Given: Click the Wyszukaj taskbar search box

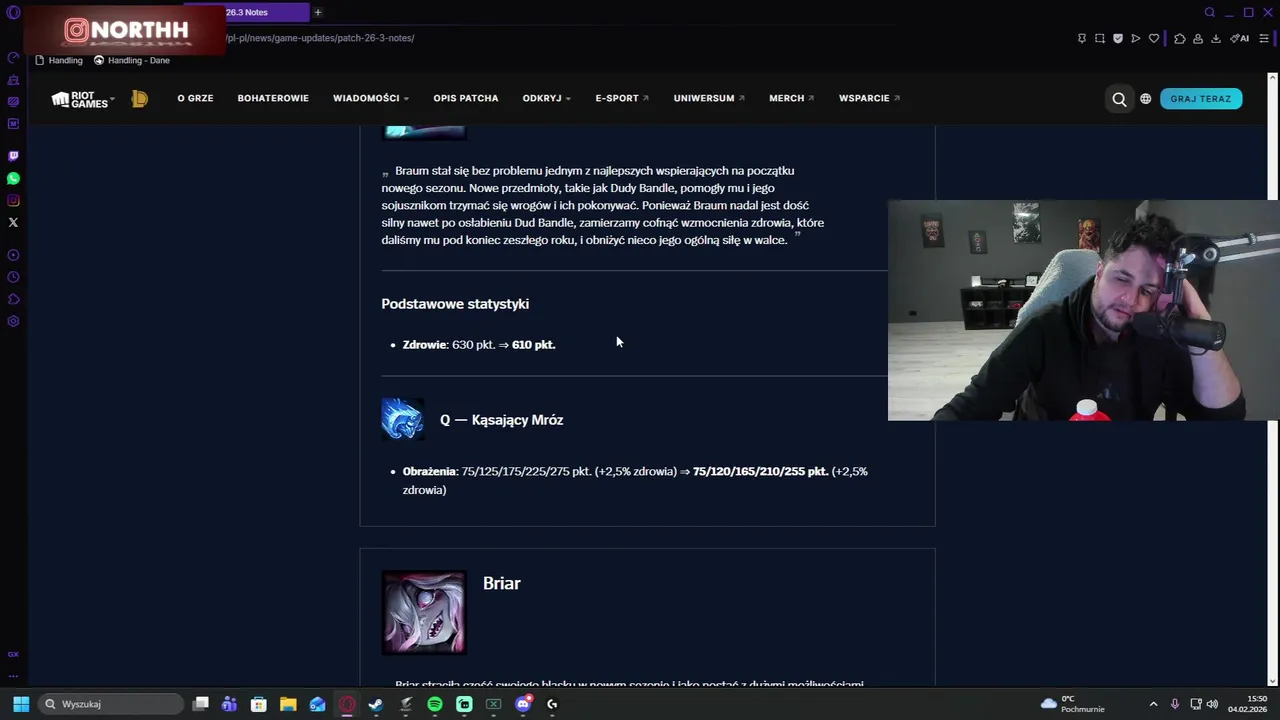Looking at the screenshot, I should pyautogui.click(x=111, y=704).
